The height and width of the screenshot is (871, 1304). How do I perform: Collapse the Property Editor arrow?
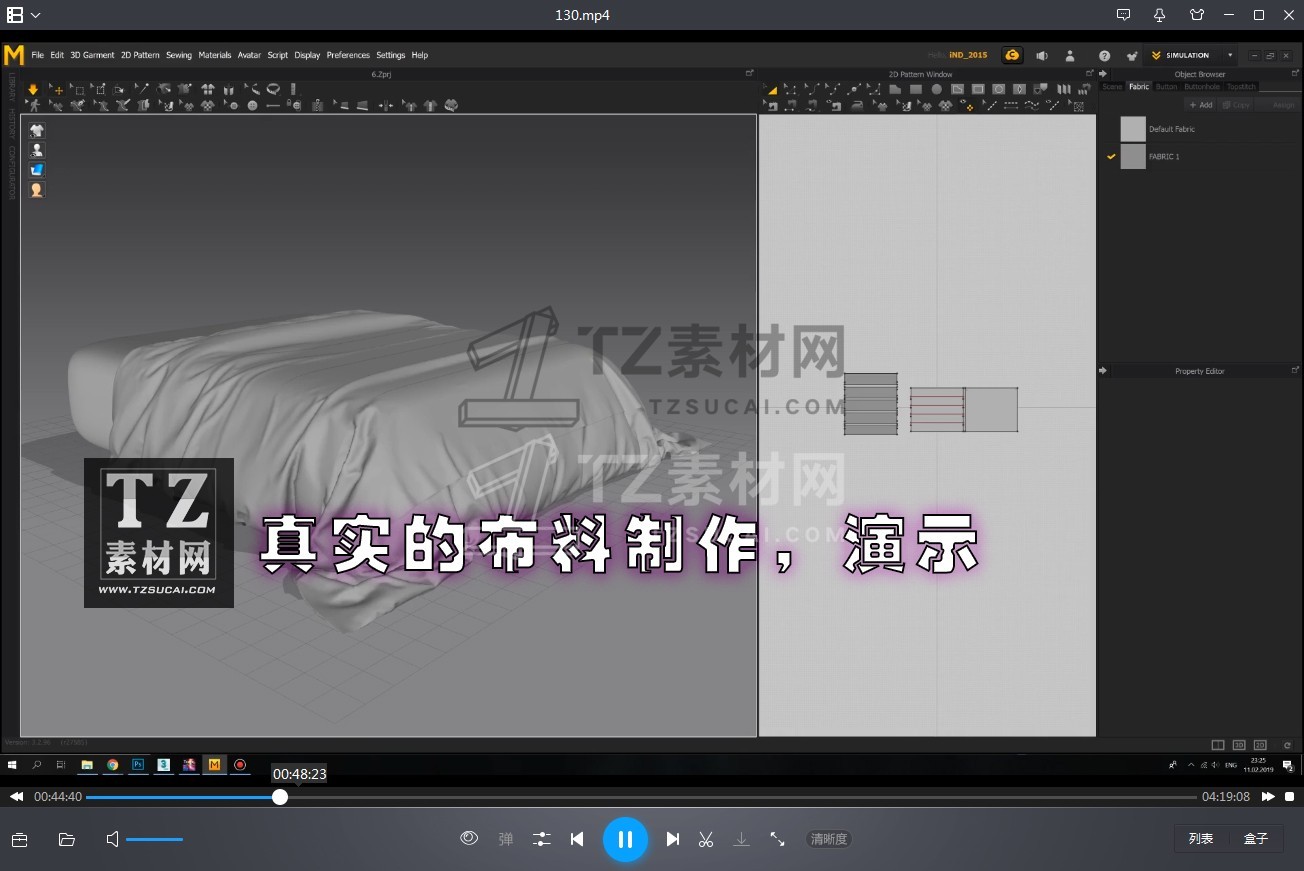1103,371
